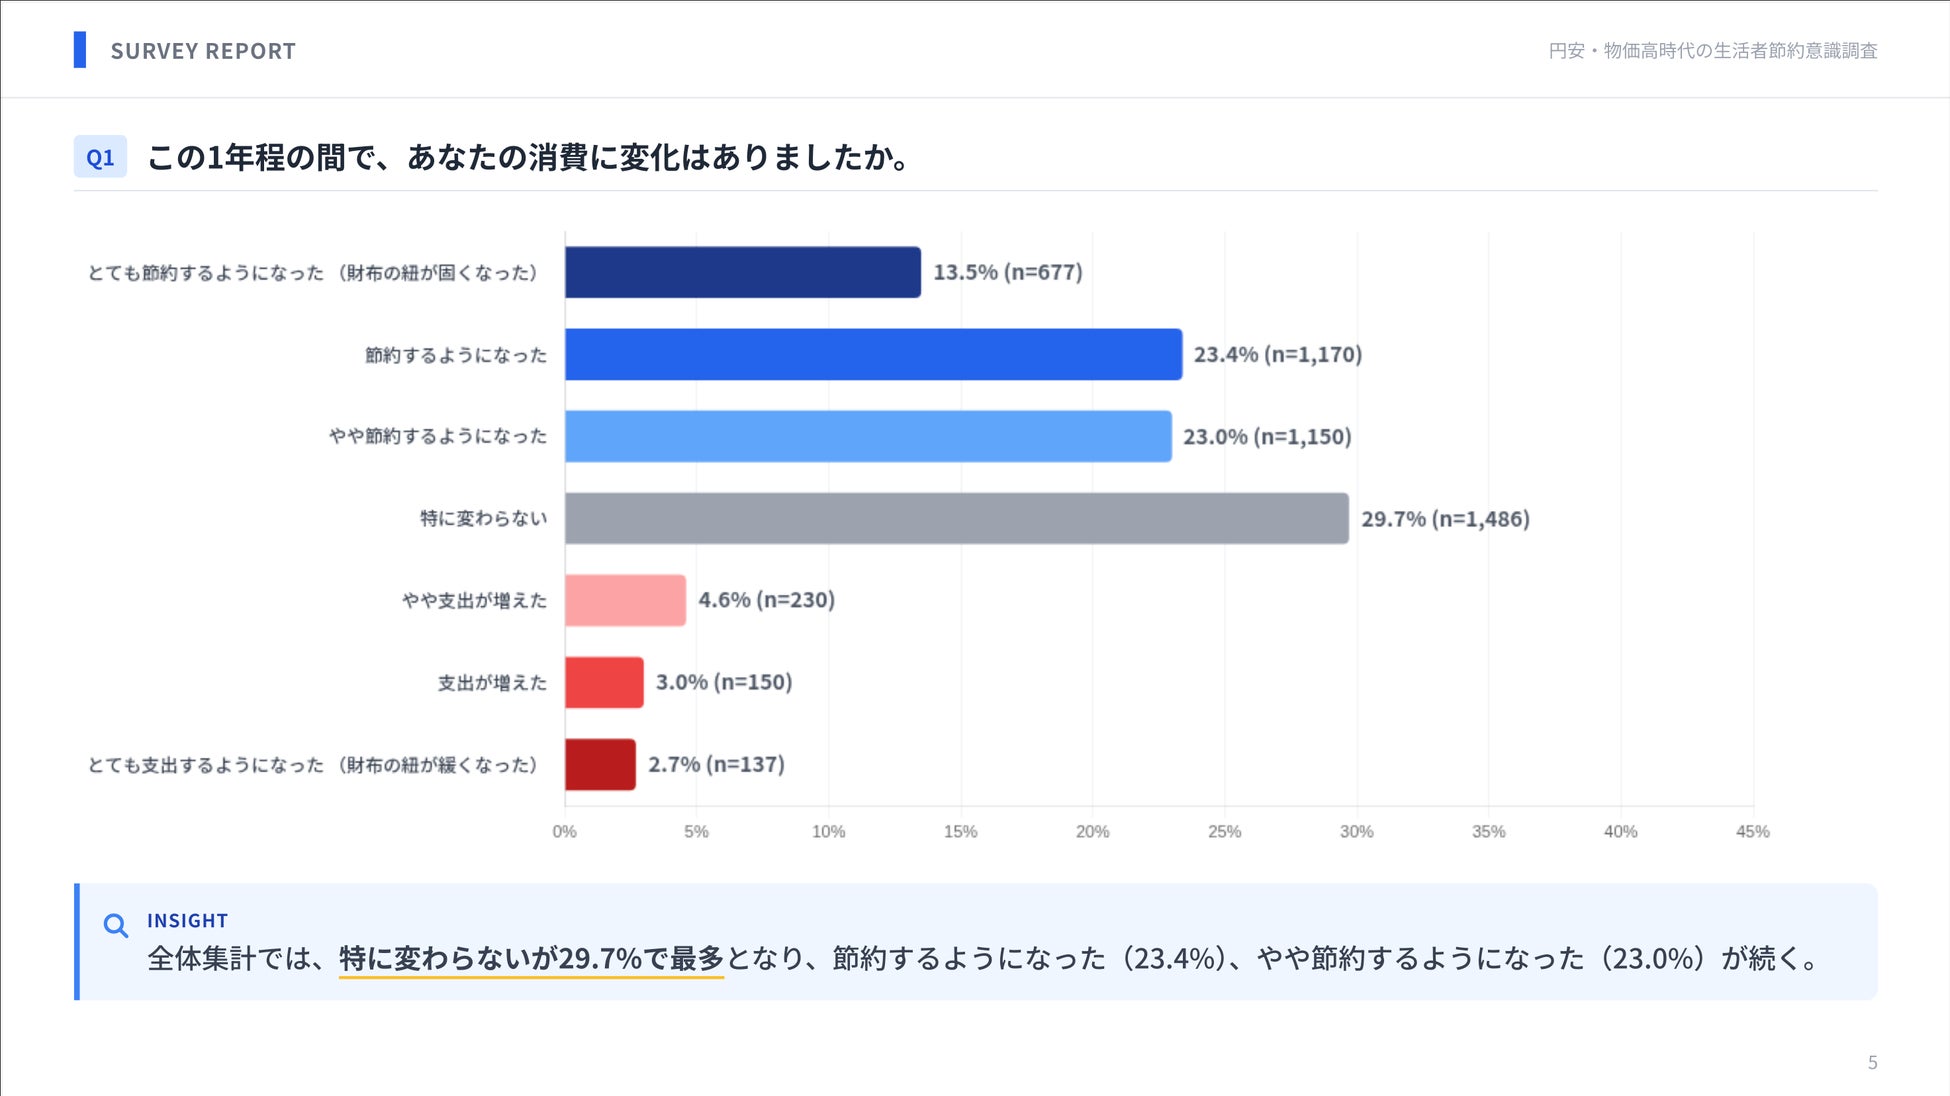Select the gray 特に変わらない bar
1950x1096 pixels.
957,518
